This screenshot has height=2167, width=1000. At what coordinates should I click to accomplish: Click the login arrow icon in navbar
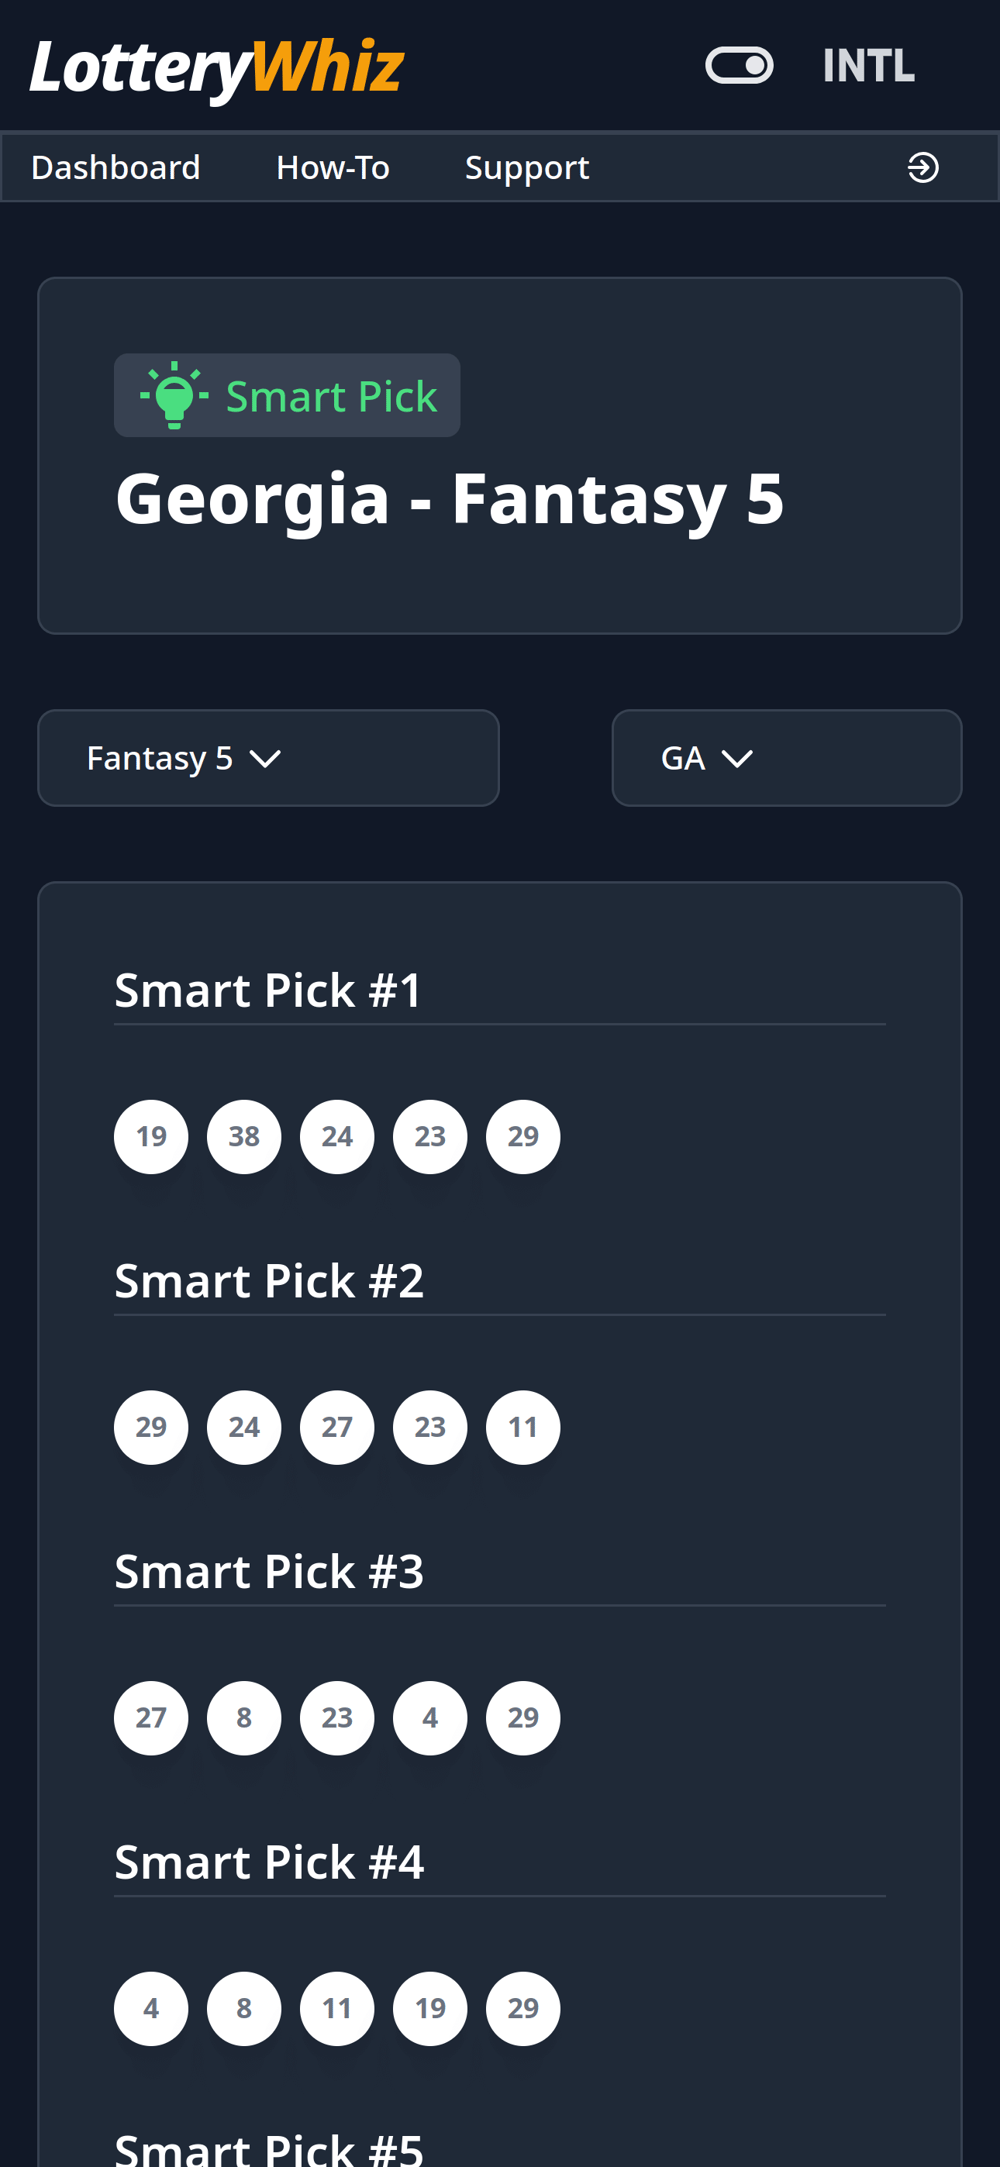point(922,167)
